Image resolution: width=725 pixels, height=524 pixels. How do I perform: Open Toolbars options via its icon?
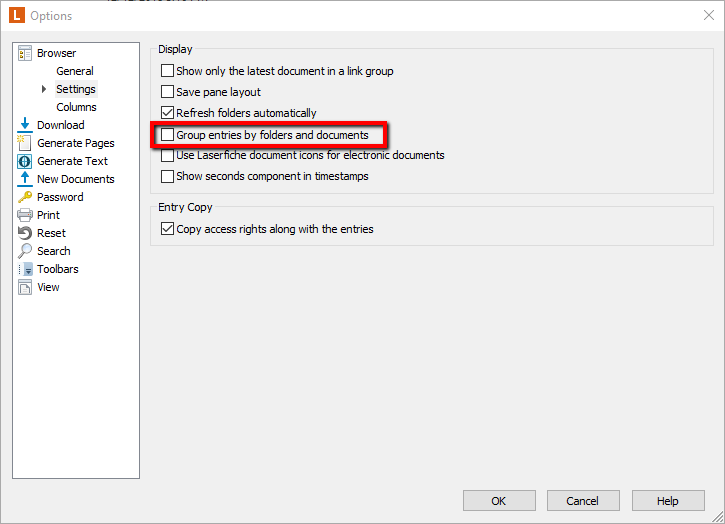coord(25,269)
